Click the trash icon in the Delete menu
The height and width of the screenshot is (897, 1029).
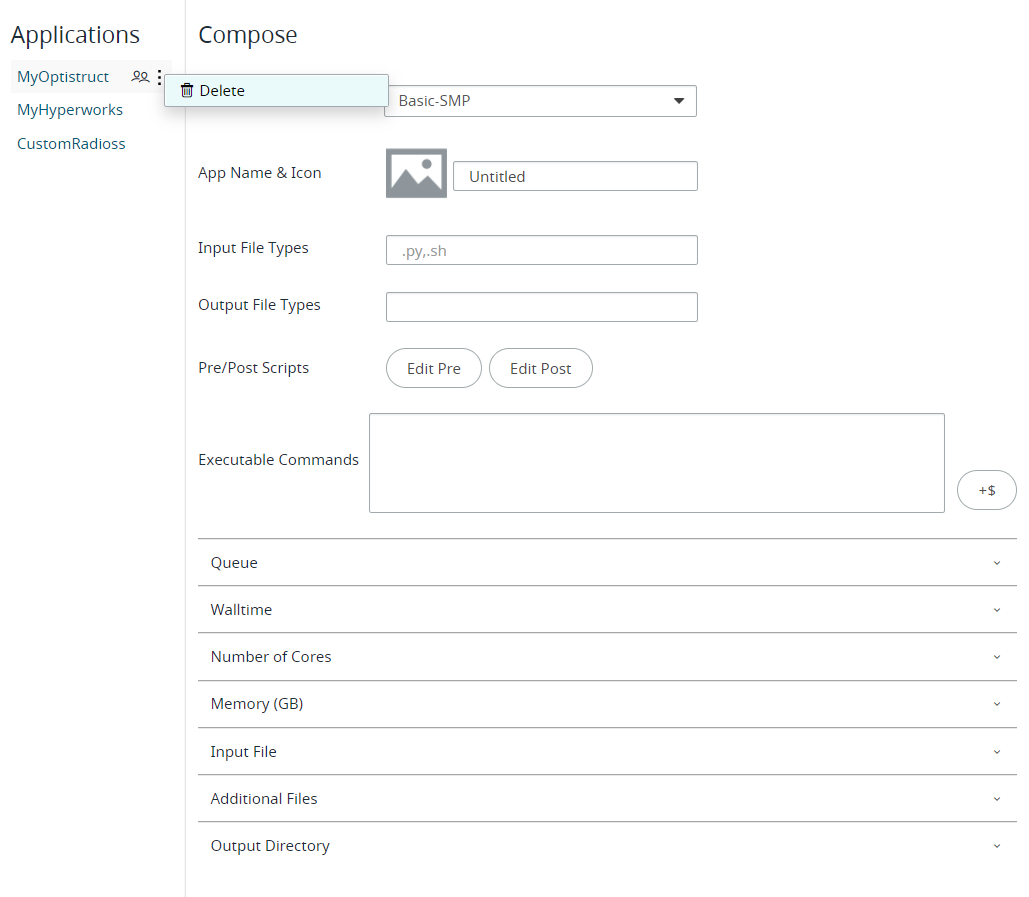coord(187,91)
